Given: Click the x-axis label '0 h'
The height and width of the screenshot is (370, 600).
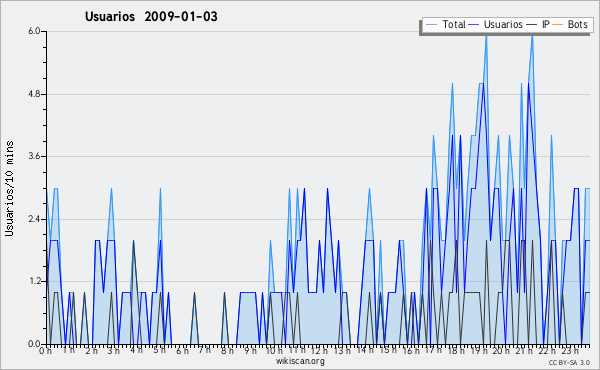Looking at the screenshot, I should (x=46, y=350).
